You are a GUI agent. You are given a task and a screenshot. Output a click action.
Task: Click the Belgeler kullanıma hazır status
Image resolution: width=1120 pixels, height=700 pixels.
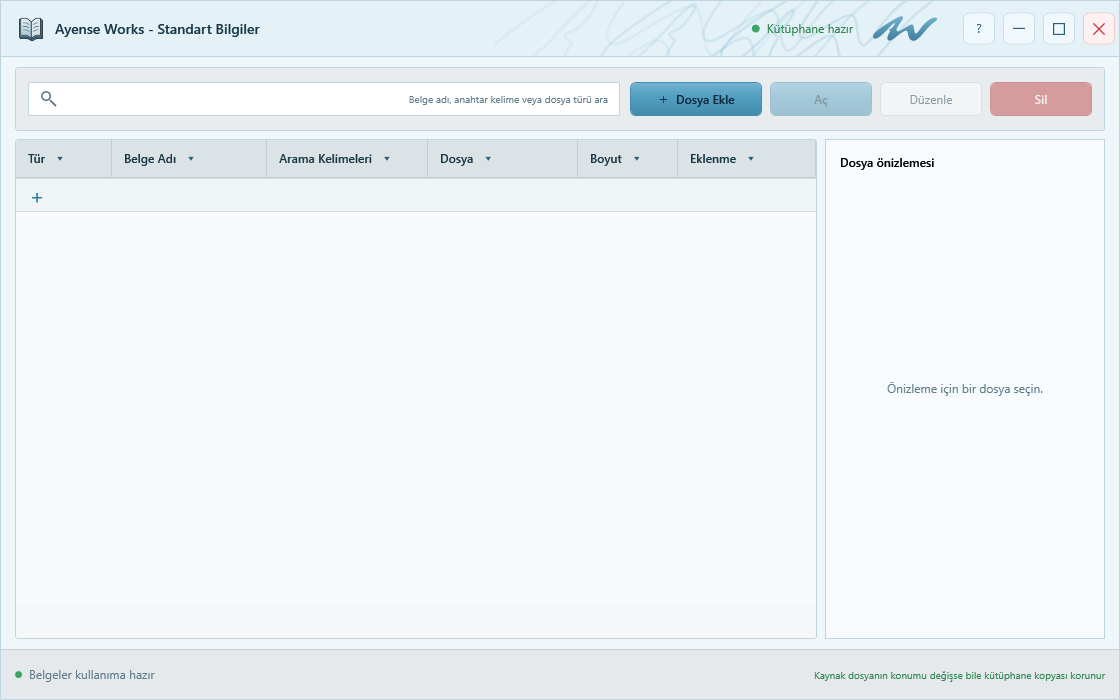pos(91,675)
